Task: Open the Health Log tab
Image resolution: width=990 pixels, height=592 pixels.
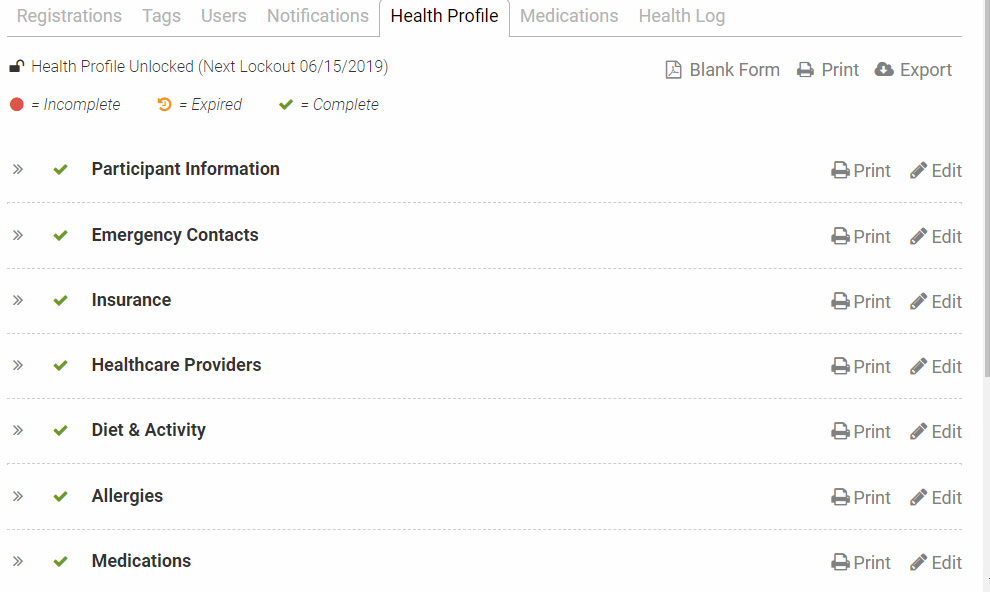Action: [682, 16]
